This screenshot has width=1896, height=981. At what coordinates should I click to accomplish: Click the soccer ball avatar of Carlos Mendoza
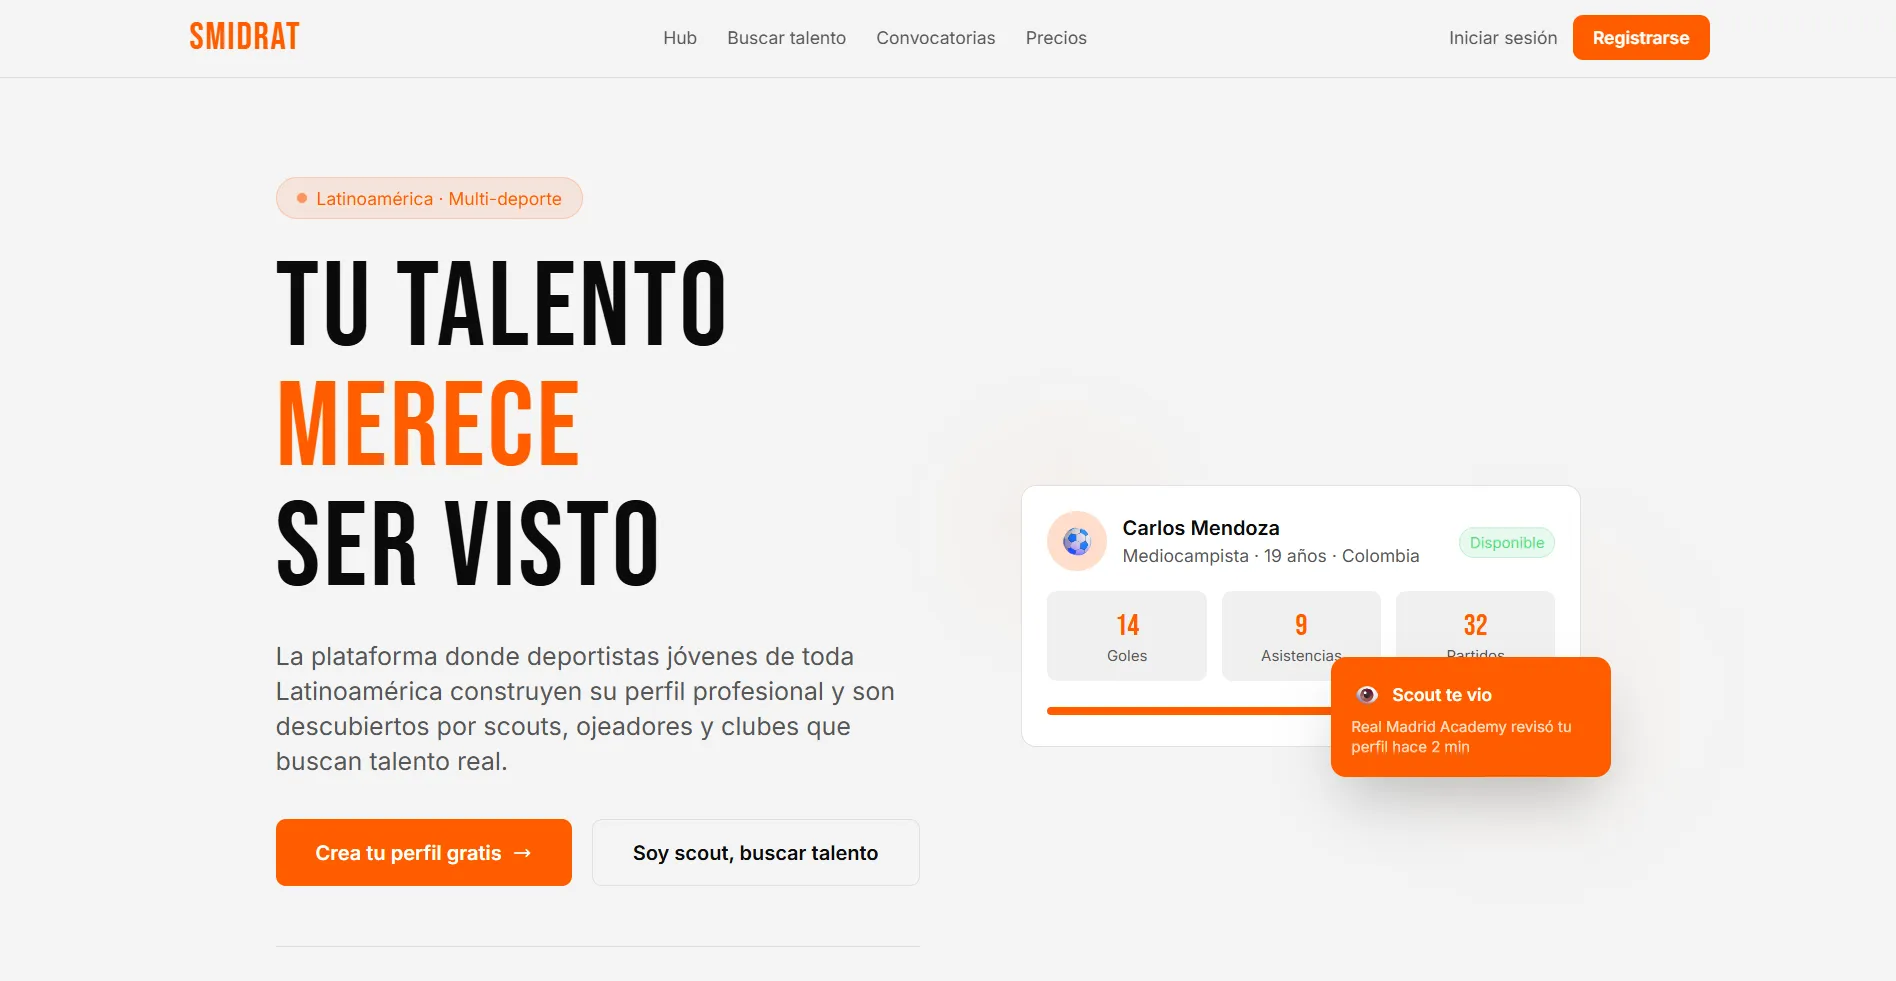pyautogui.click(x=1077, y=541)
